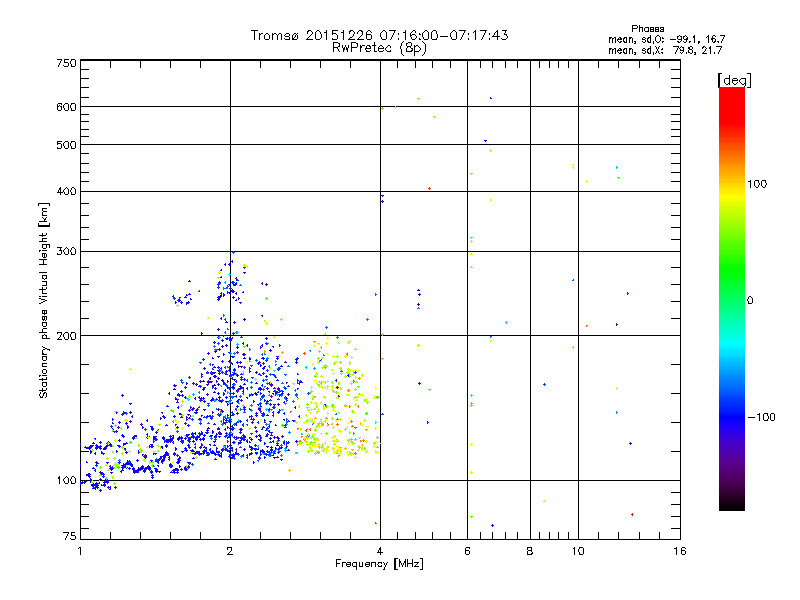This screenshot has width=800, height=600.
Task: Select the 'RwPretec (8p)' subtitle text
Action: tap(379, 48)
